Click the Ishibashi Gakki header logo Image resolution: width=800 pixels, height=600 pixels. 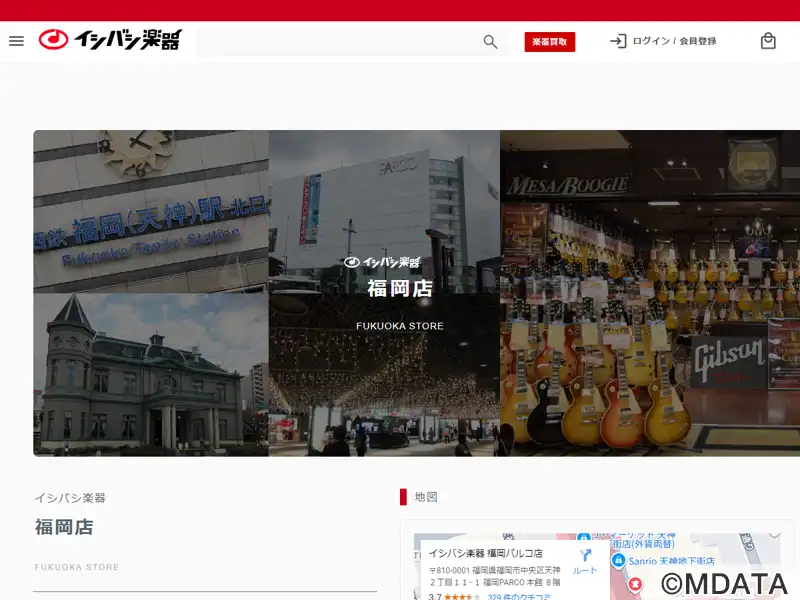110,40
